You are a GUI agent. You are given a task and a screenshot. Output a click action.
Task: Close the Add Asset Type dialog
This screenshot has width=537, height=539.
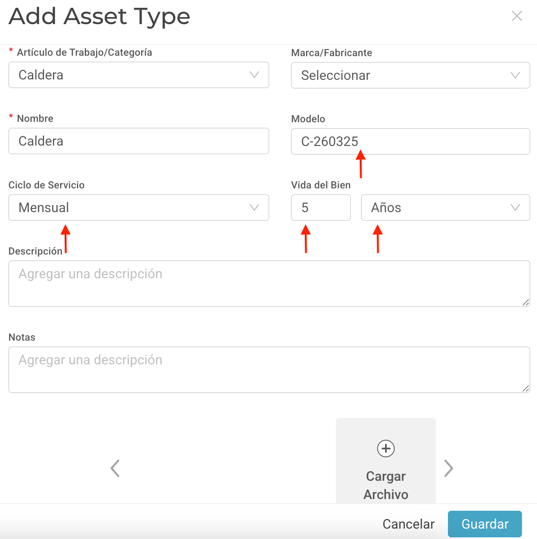tap(517, 16)
